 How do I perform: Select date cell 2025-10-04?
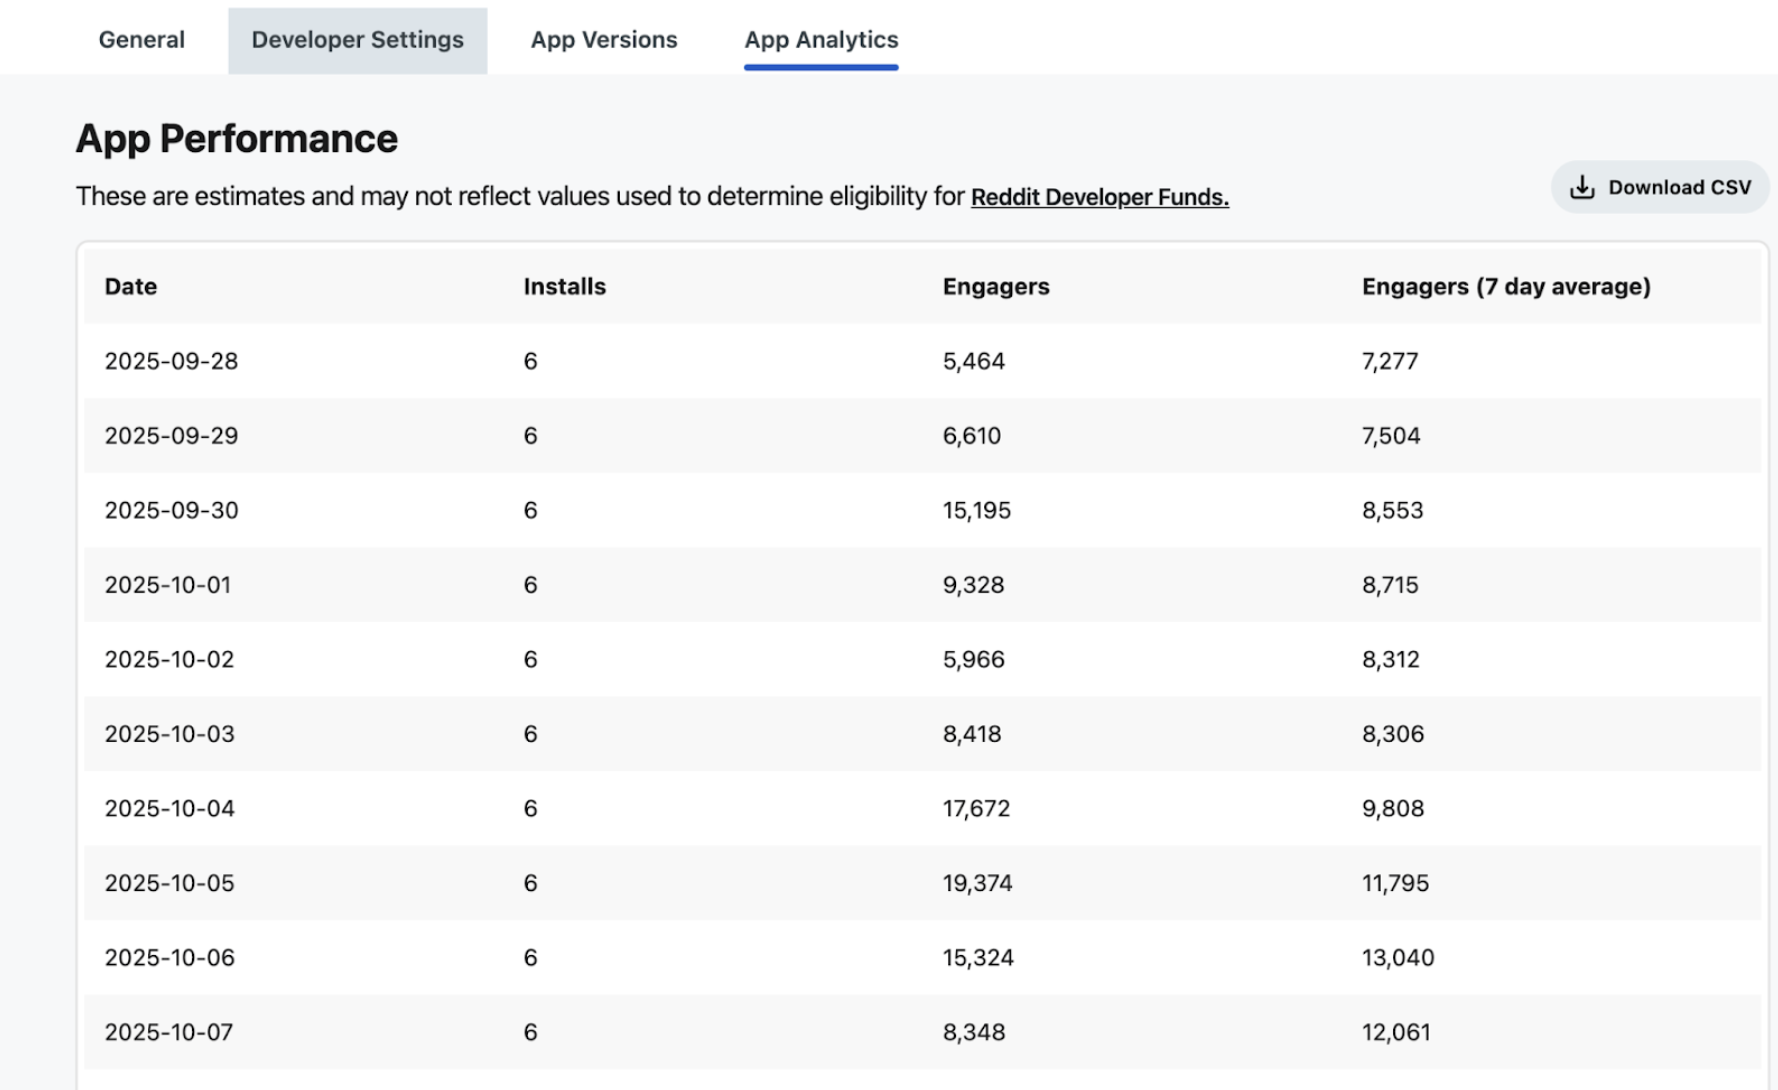tap(169, 809)
